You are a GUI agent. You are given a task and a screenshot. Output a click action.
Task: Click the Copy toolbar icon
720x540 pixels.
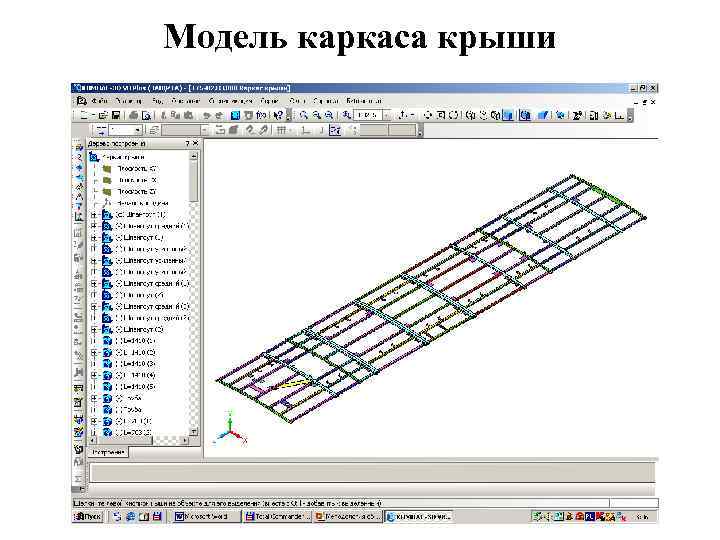[175, 115]
